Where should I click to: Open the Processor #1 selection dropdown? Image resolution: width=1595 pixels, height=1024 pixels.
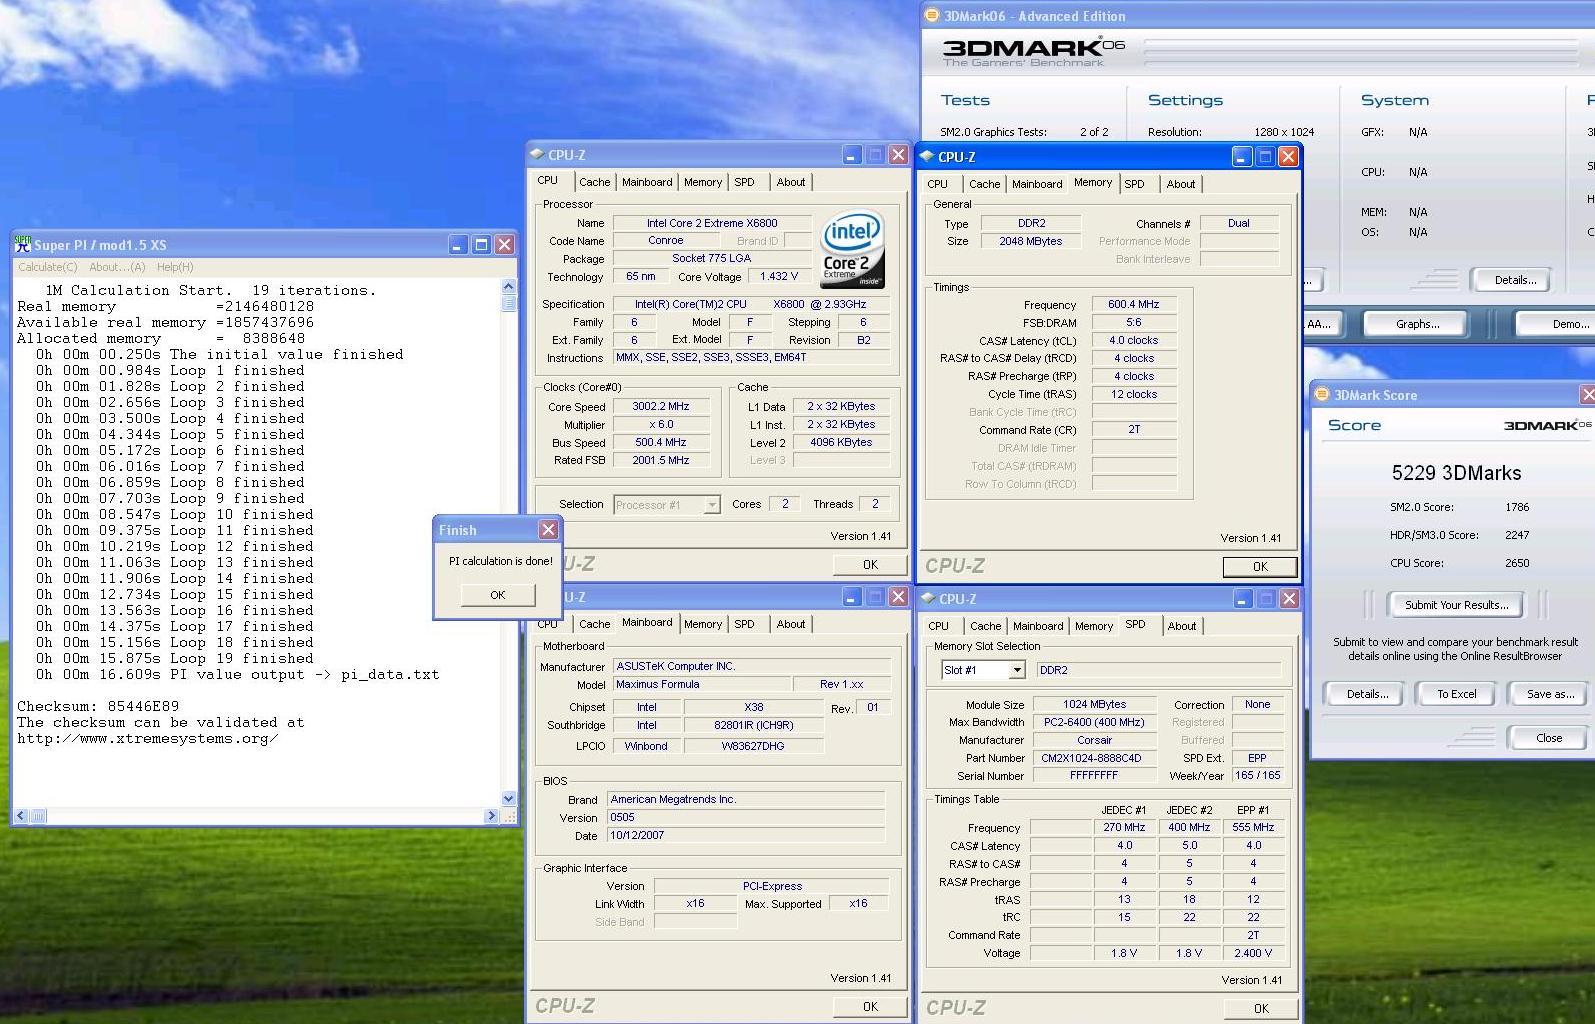(711, 505)
